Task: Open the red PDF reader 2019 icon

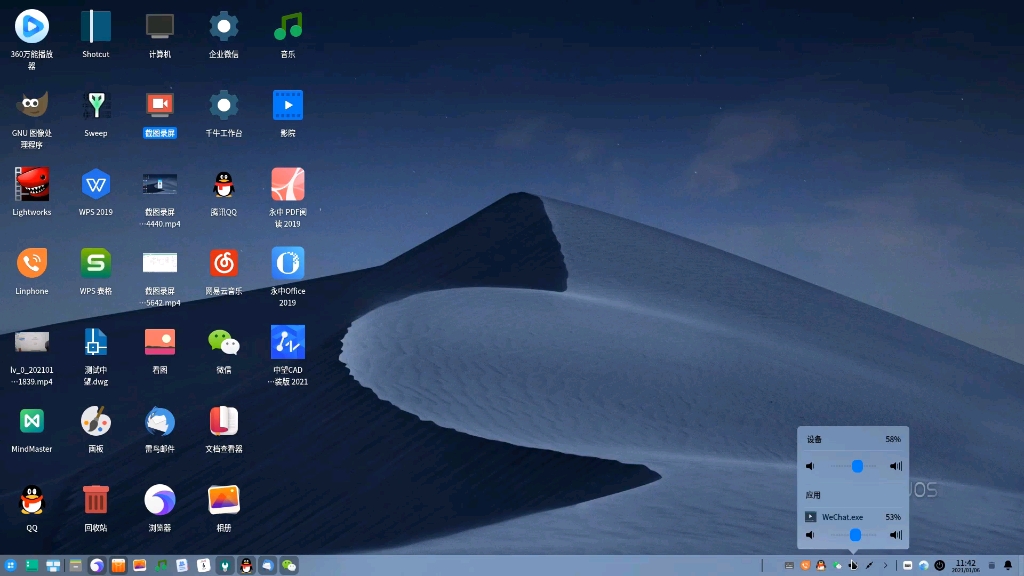Action: click(x=288, y=184)
